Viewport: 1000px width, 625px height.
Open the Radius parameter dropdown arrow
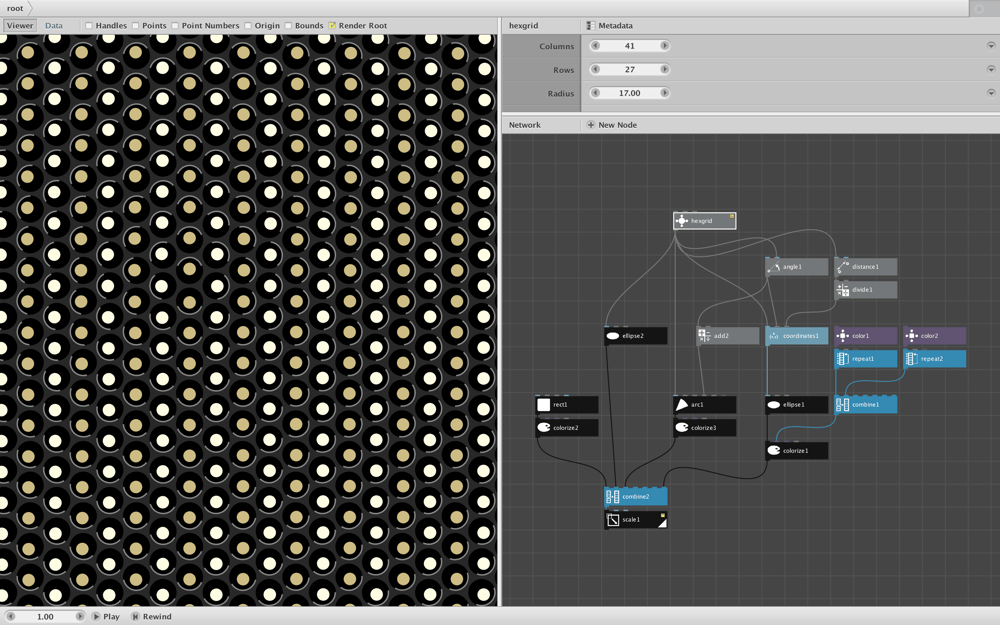pyautogui.click(x=990, y=93)
